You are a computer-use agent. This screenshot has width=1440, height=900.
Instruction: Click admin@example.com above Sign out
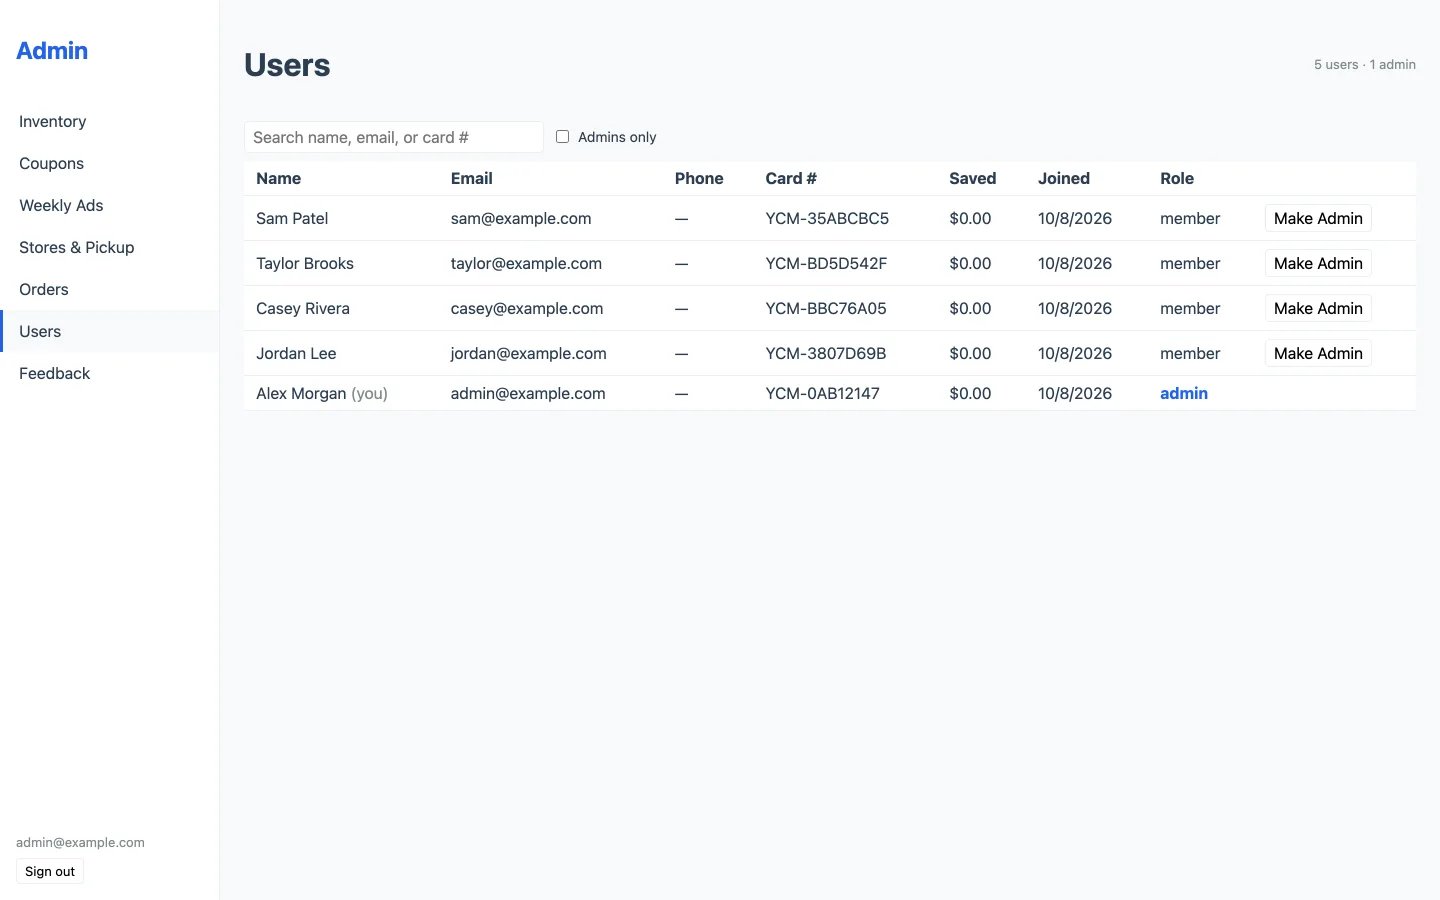pos(80,842)
